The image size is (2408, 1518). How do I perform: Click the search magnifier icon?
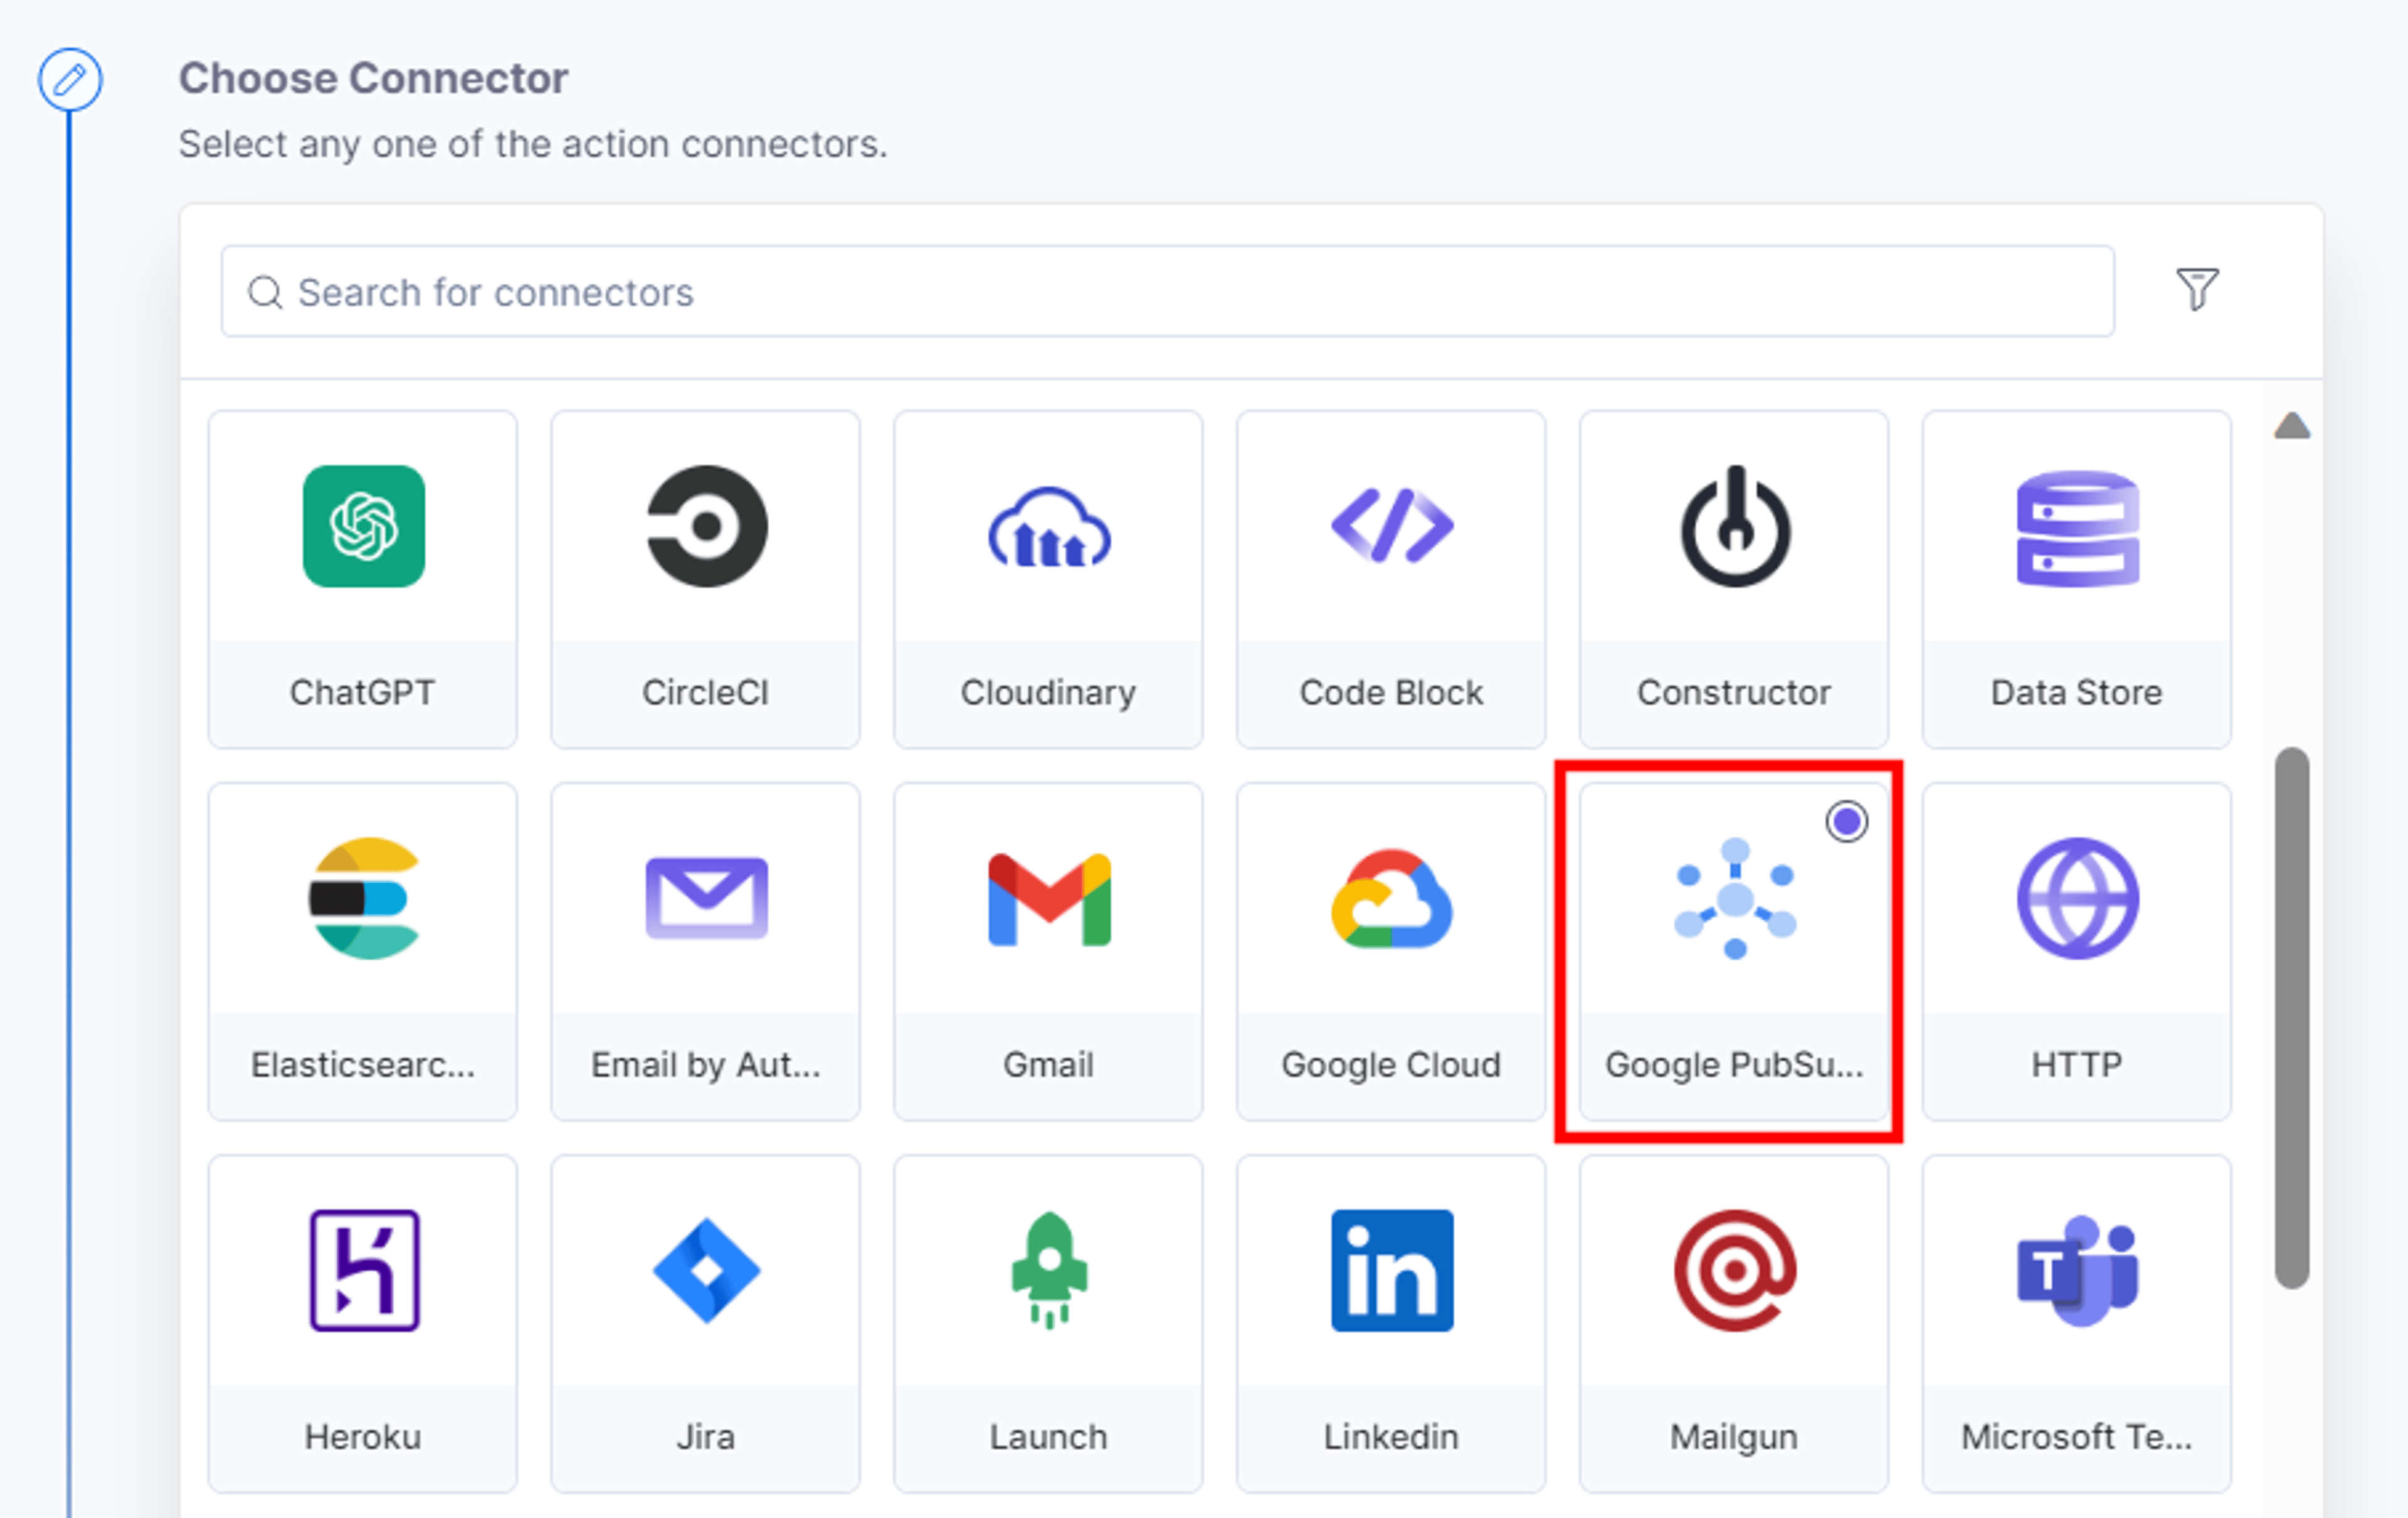265,292
